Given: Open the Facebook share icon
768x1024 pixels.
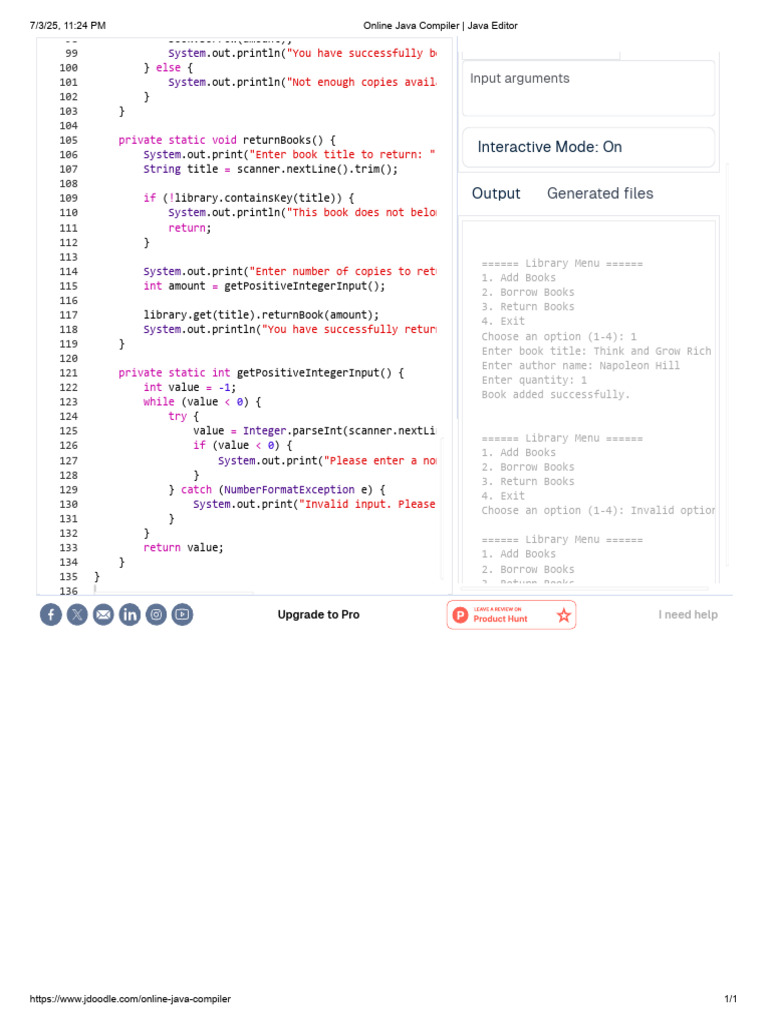Looking at the screenshot, I should coord(51,615).
